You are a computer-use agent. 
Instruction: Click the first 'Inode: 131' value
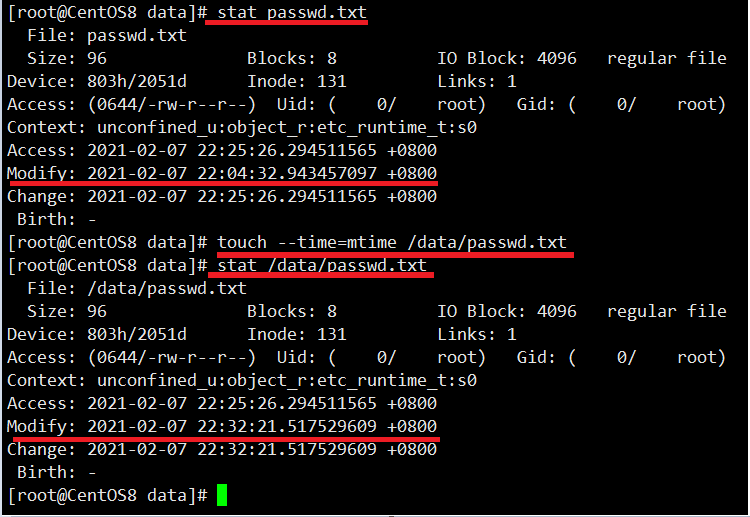click(297, 81)
